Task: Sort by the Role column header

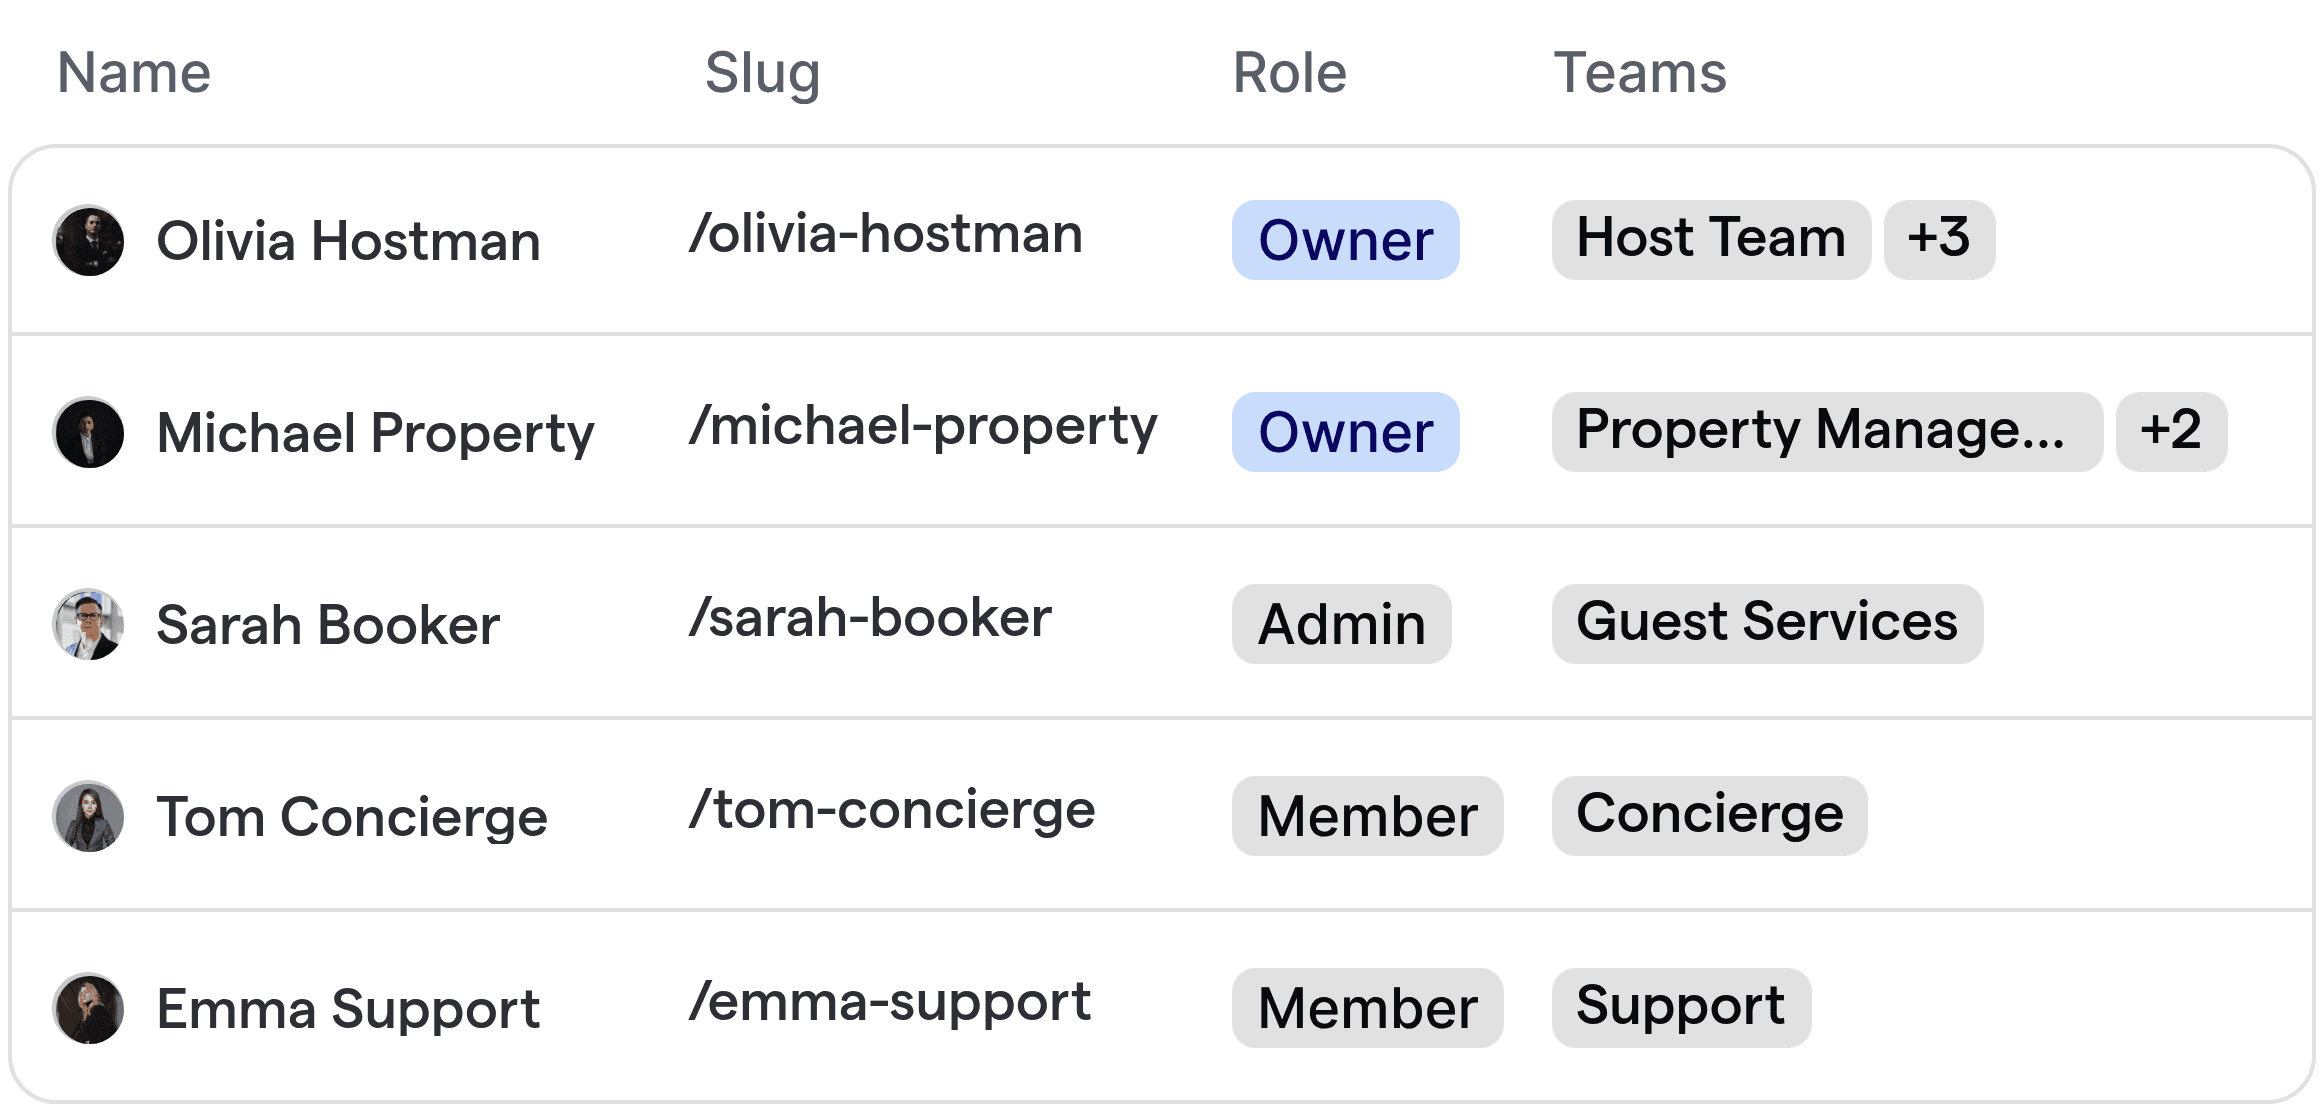Action: 1289,73
